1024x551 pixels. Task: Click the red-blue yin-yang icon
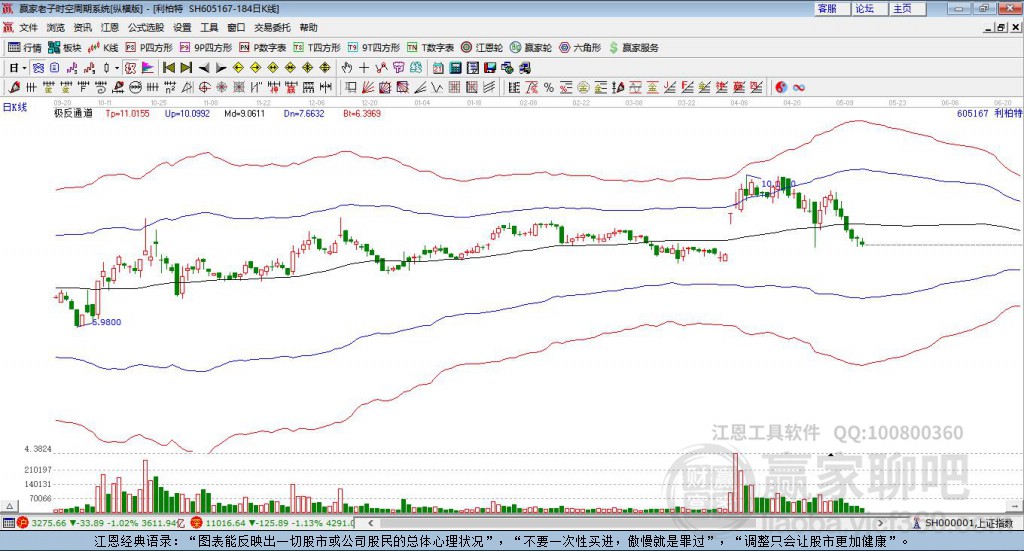[781, 87]
